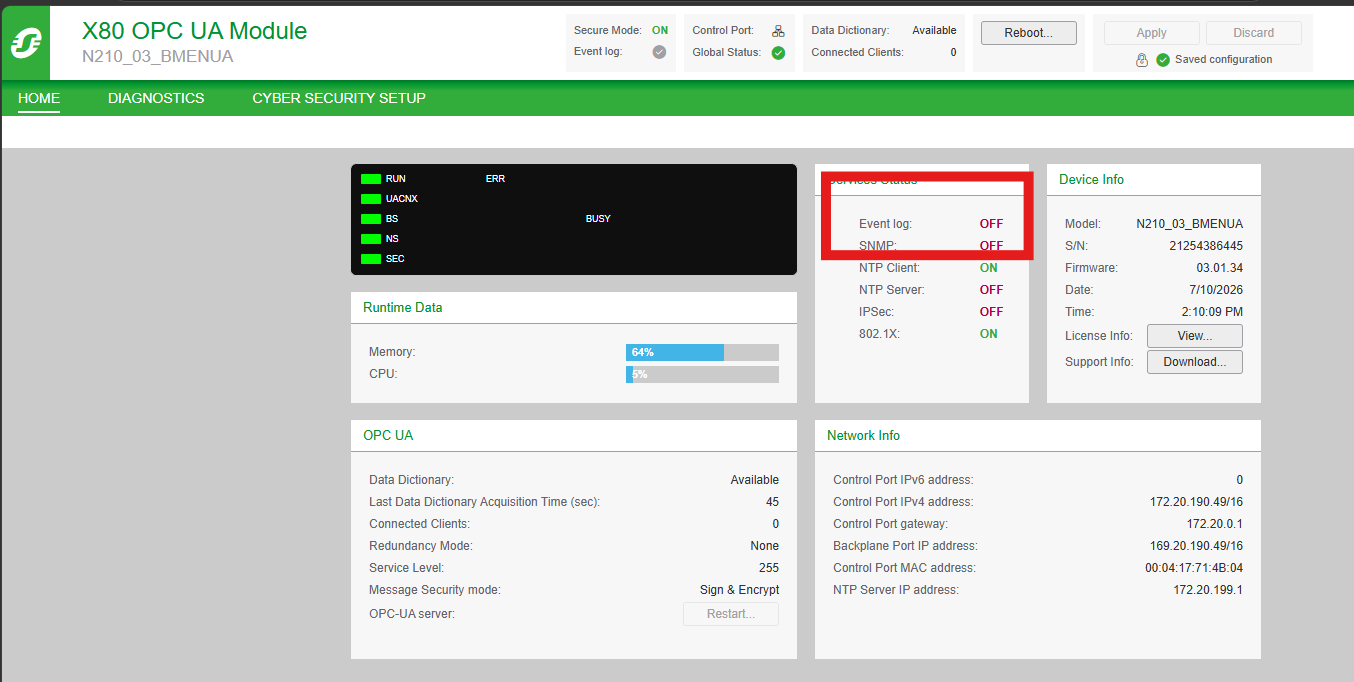Click the Apply button
The width and height of the screenshot is (1354, 682).
pyautogui.click(x=1151, y=33)
